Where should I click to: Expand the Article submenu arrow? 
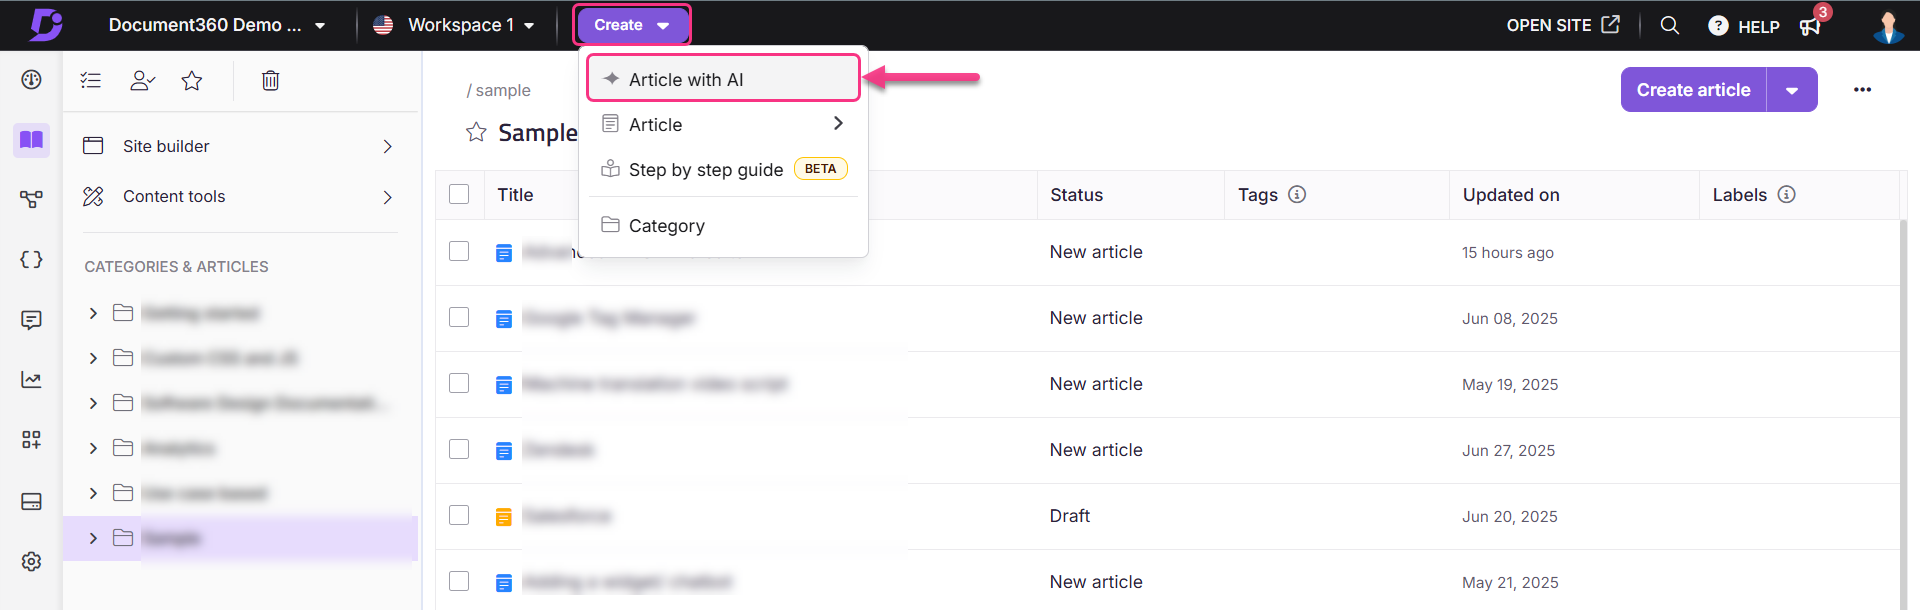tap(838, 123)
